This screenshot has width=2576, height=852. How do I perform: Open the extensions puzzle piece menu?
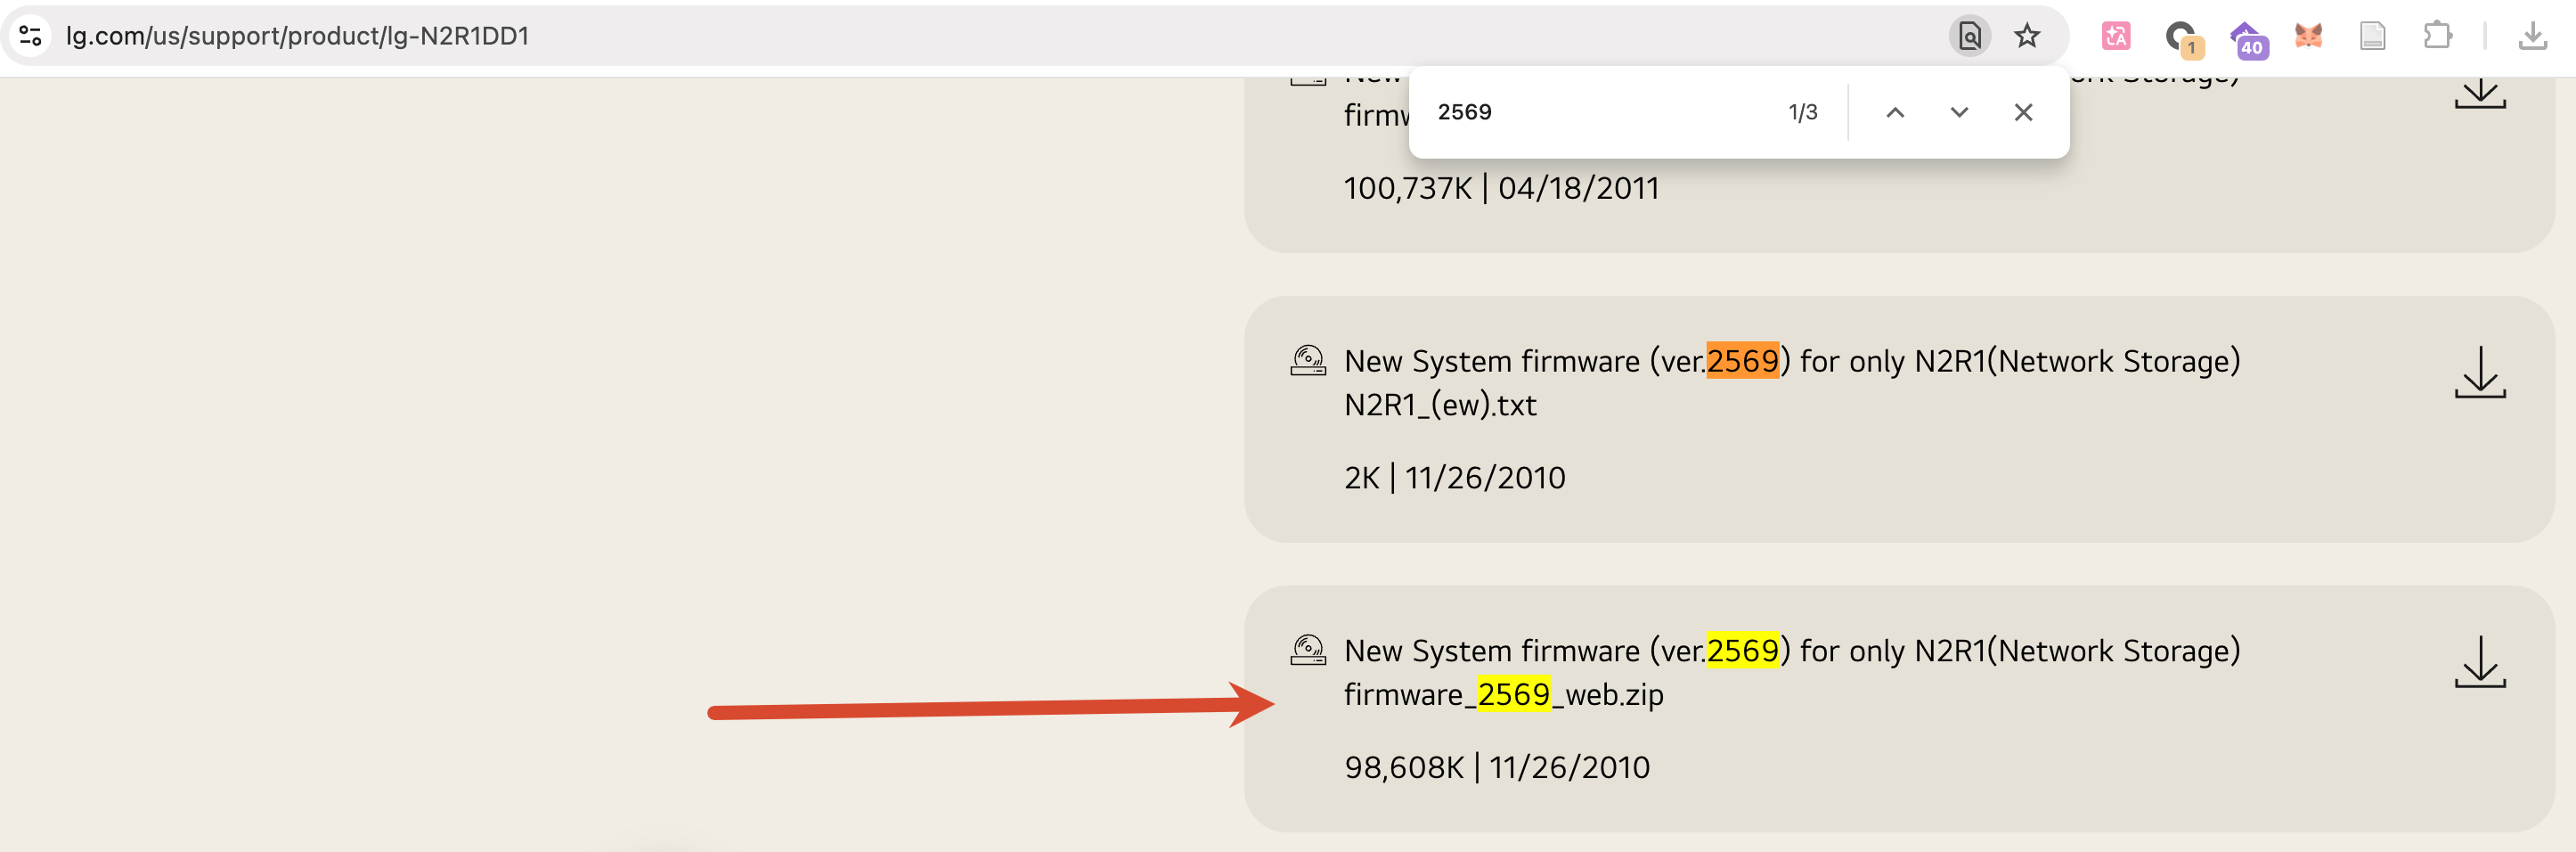[2437, 36]
